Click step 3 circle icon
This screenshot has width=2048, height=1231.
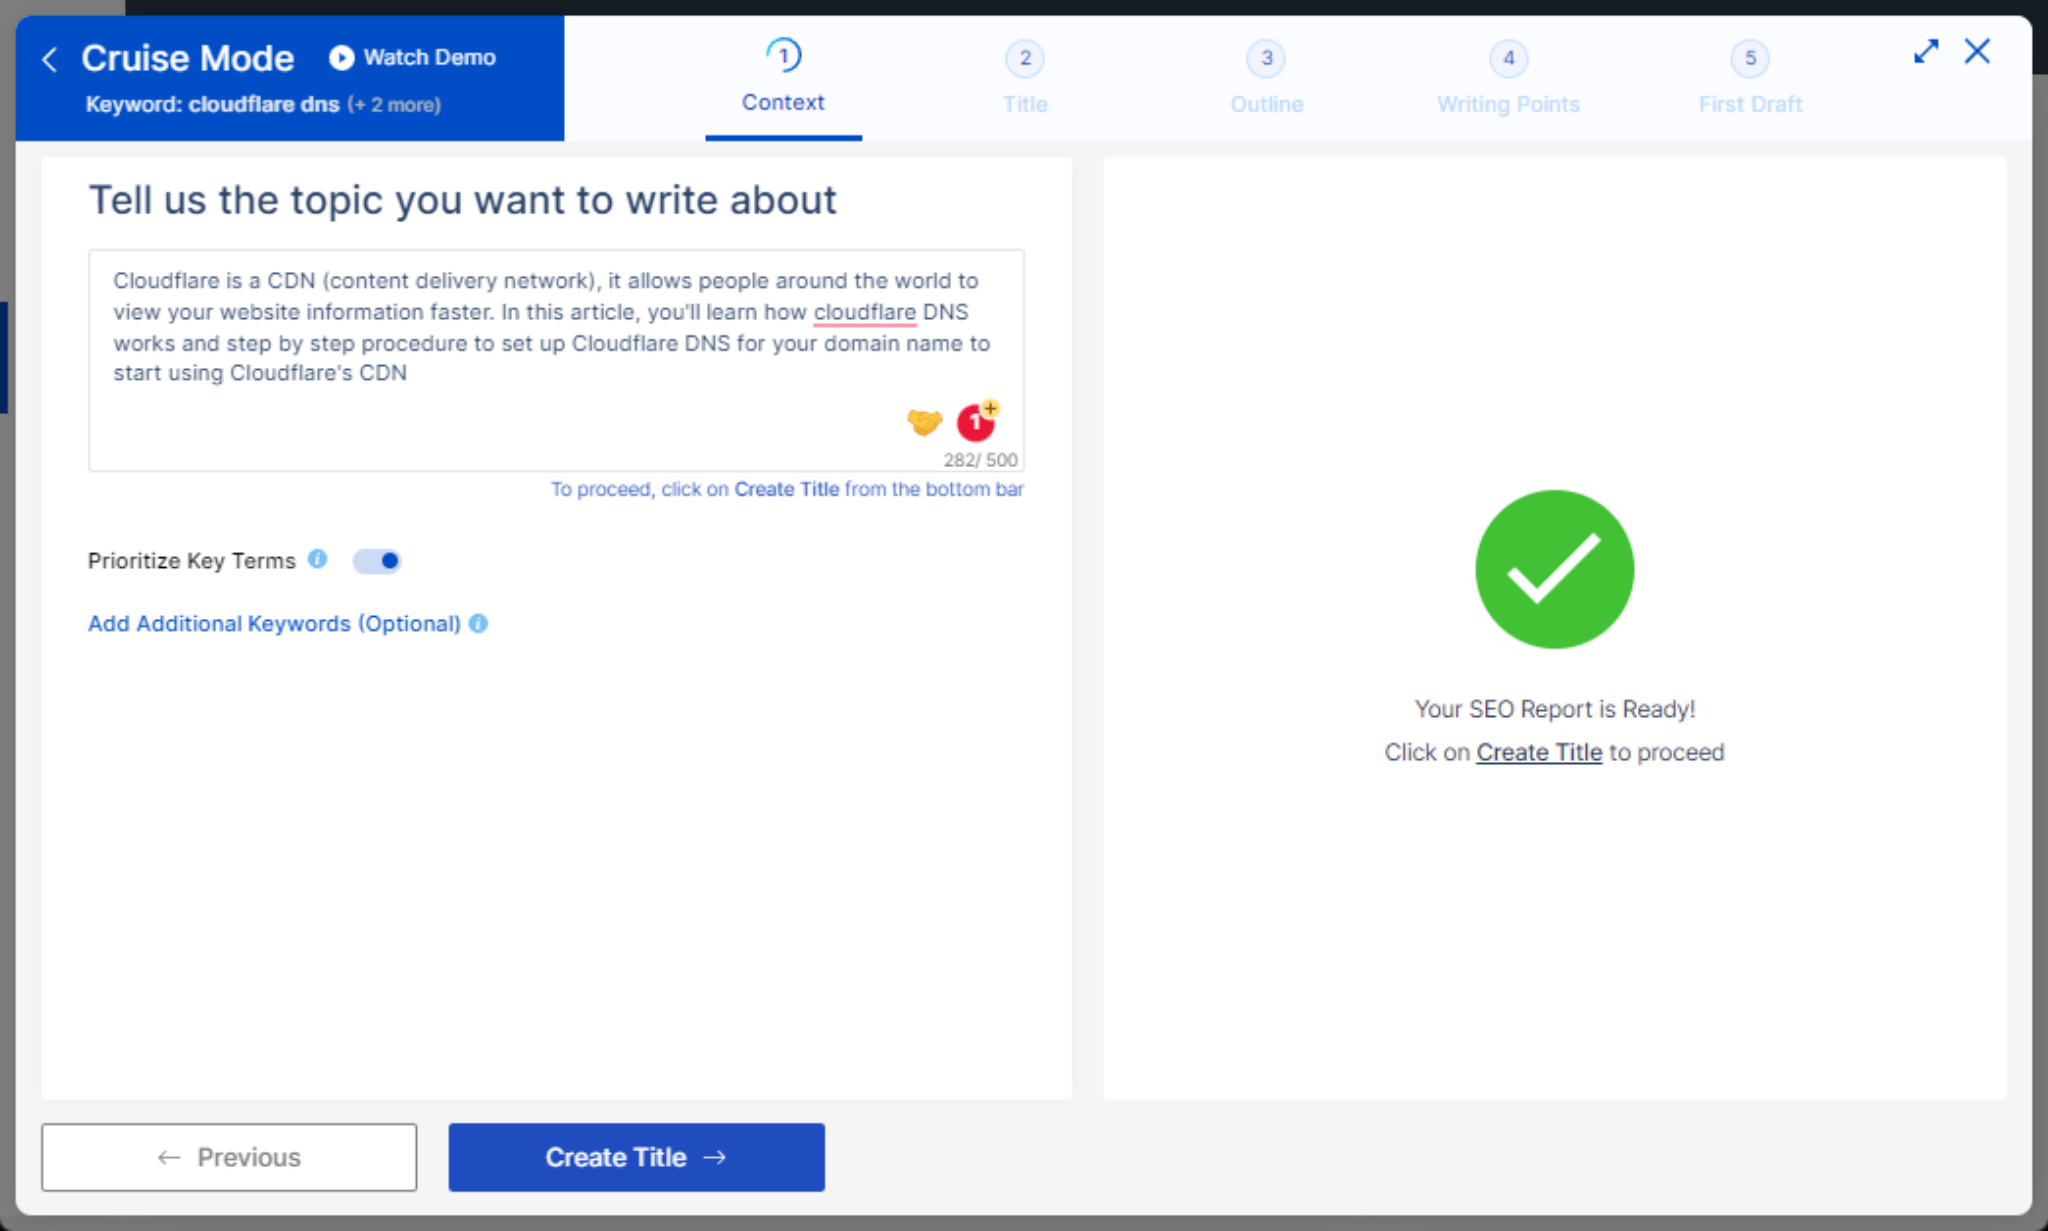[x=1266, y=58]
